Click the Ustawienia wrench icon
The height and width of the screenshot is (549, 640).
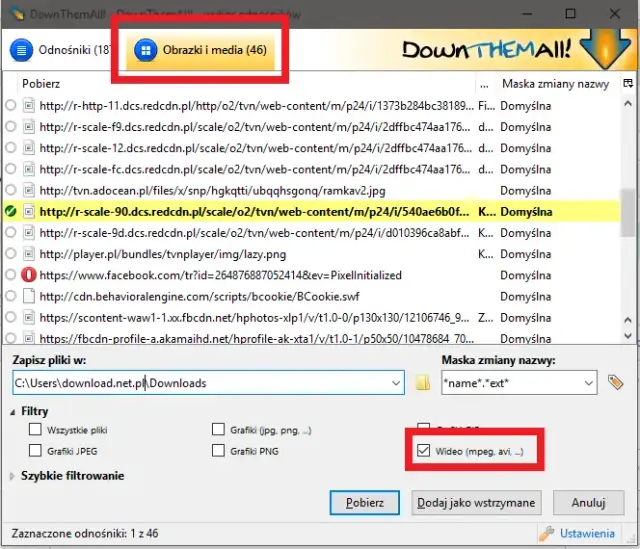(547, 533)
